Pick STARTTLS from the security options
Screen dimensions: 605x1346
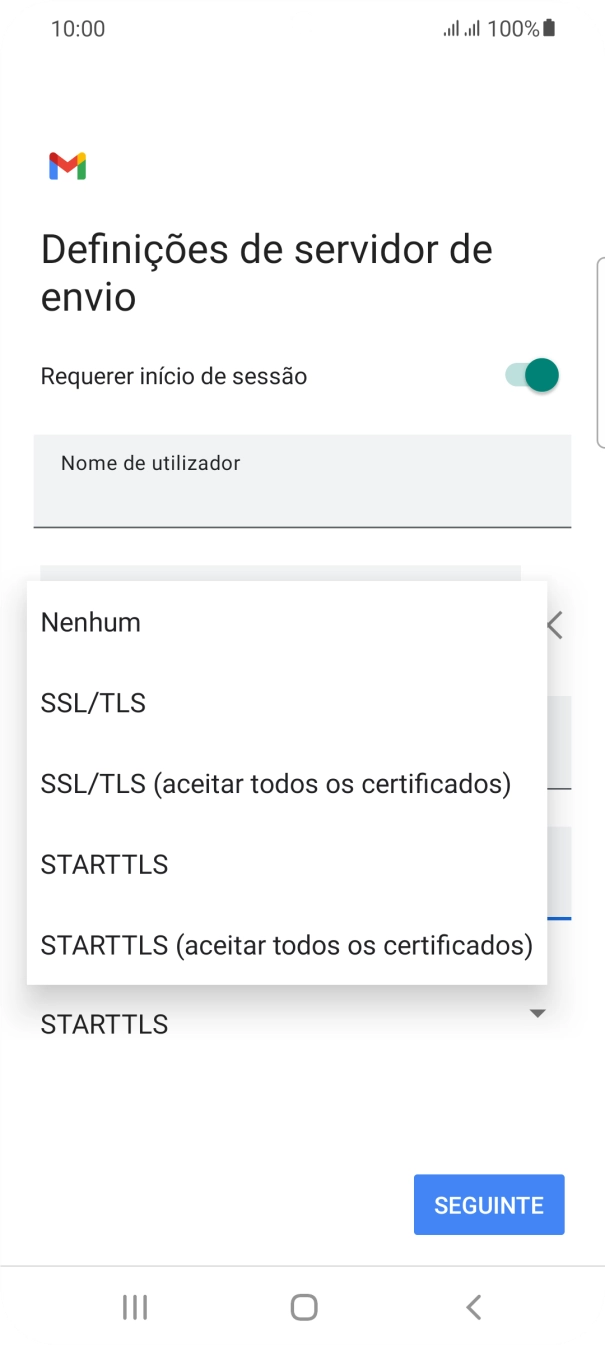(x=104, y=864)
